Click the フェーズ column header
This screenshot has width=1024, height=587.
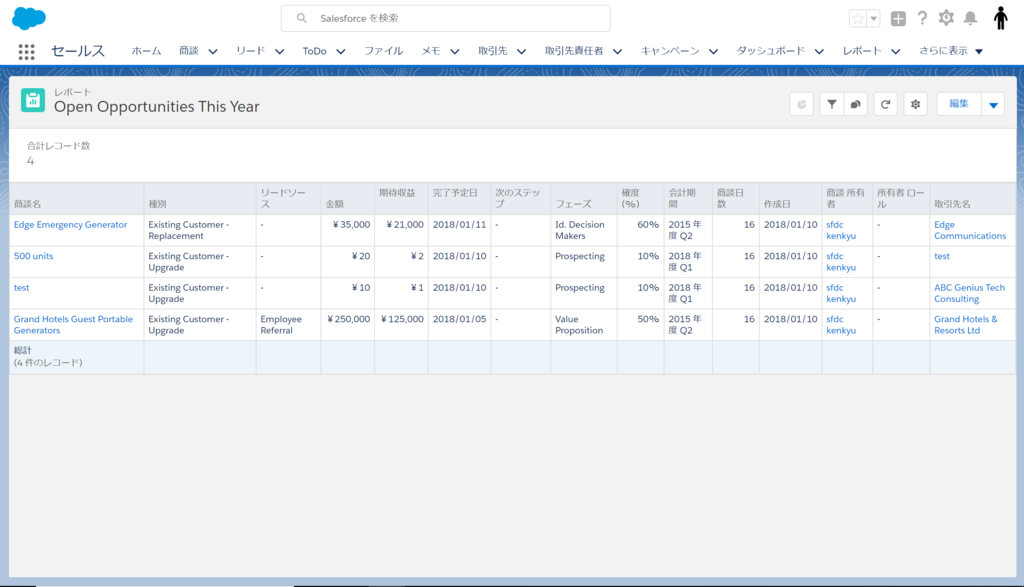pyautogui.click(x=584, y=199)
